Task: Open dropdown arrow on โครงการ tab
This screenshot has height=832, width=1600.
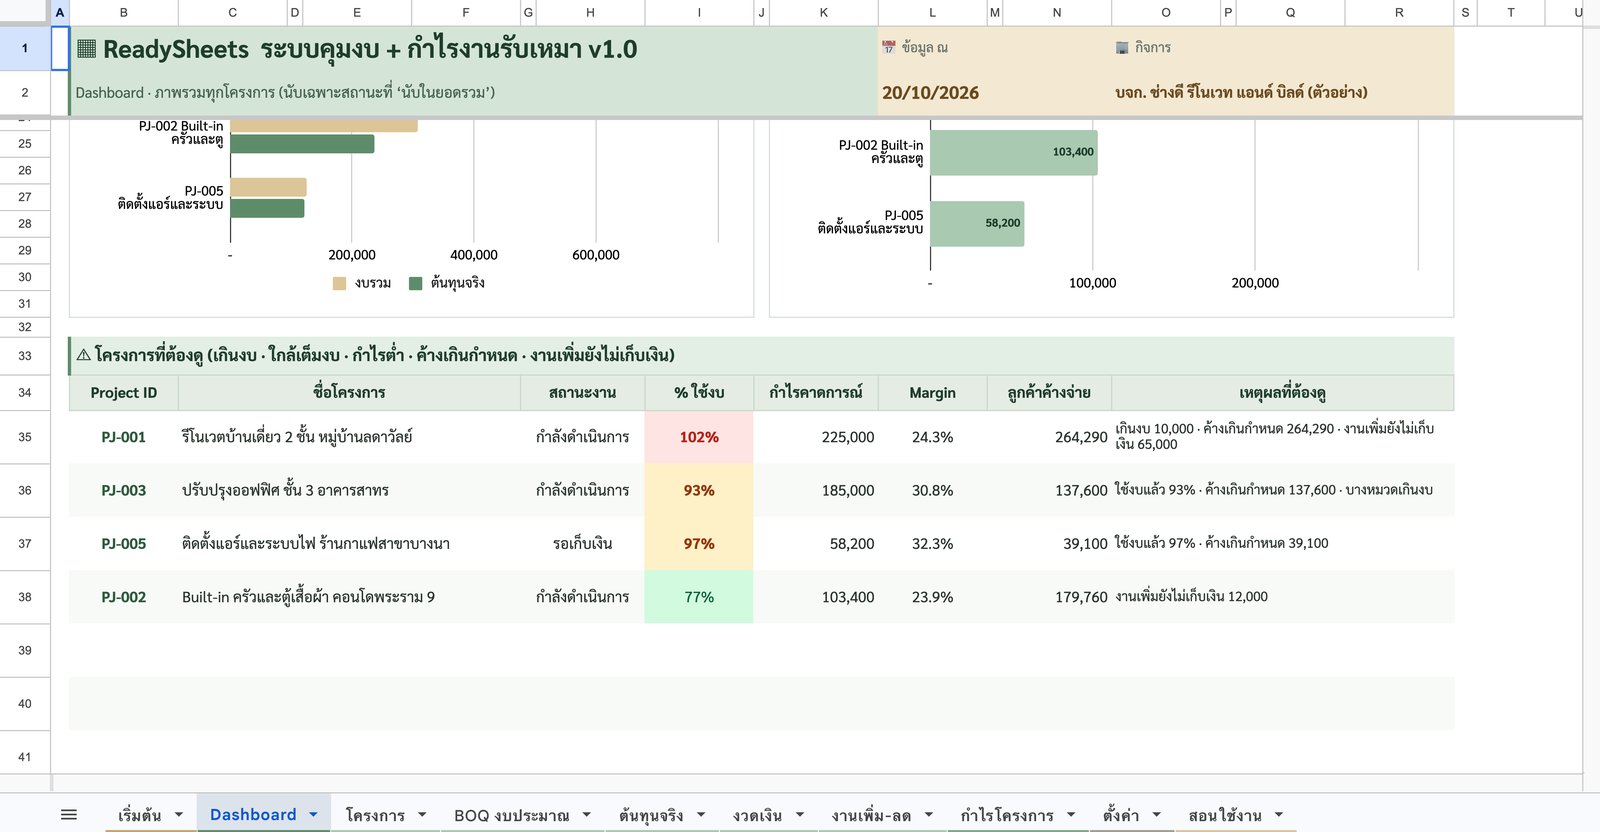Action: tap(422, 815)
